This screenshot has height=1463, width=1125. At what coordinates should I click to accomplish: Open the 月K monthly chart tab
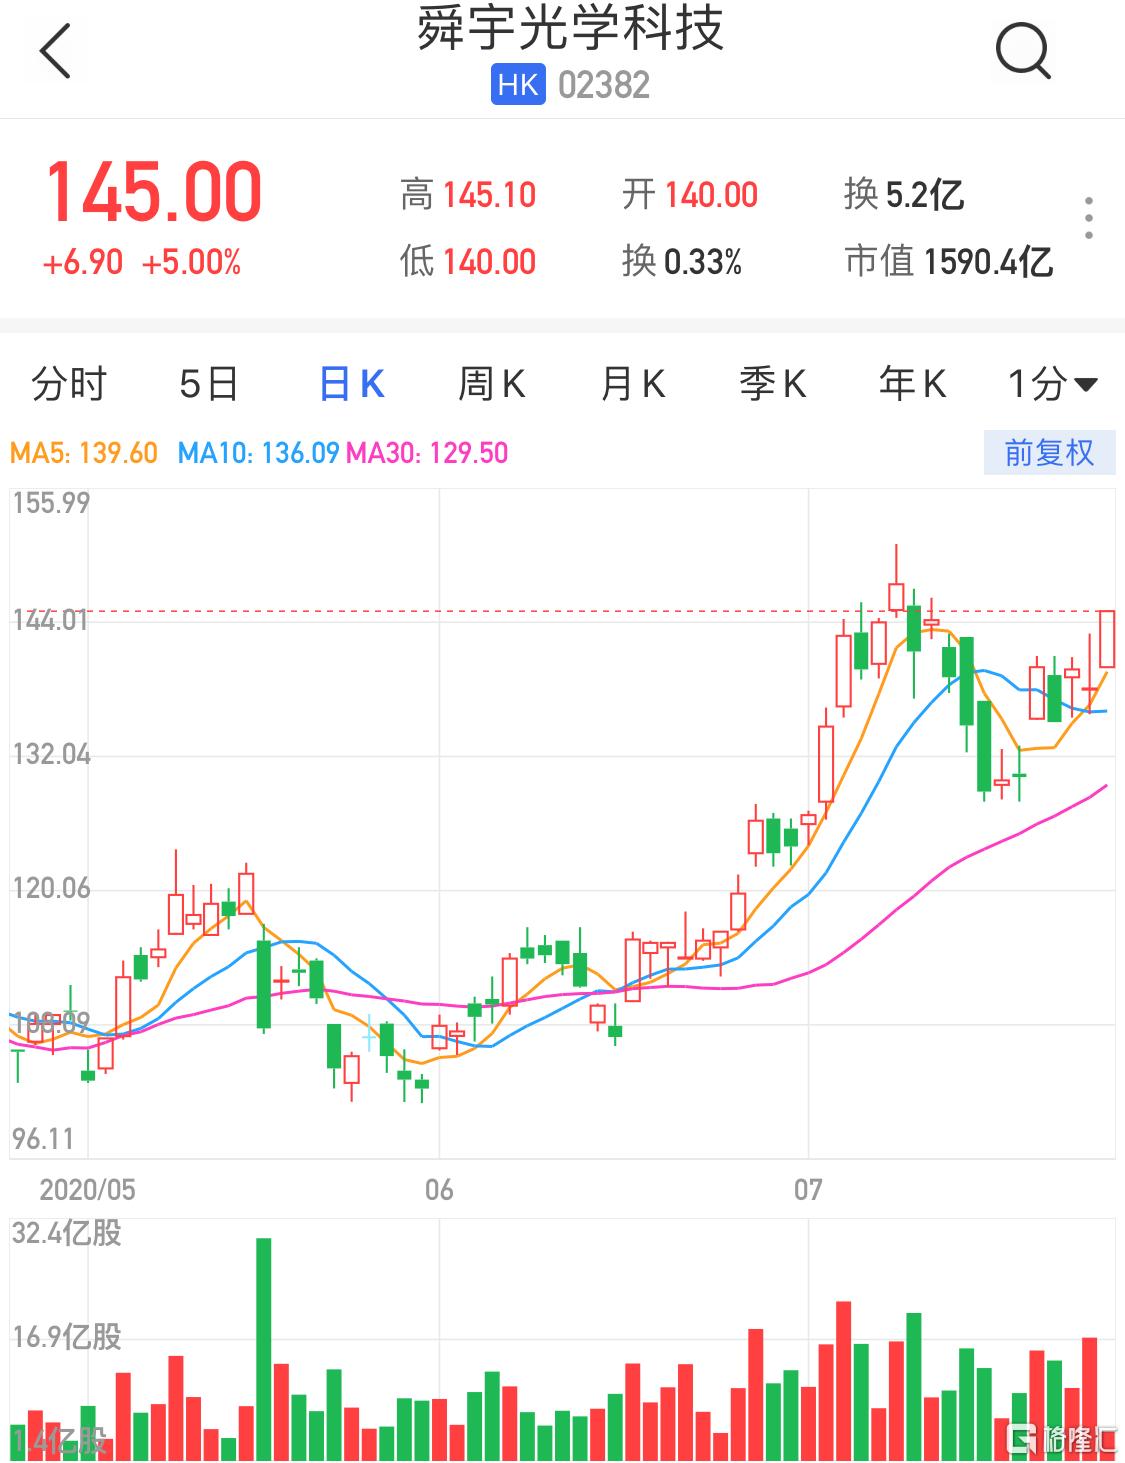click(632, 384)
